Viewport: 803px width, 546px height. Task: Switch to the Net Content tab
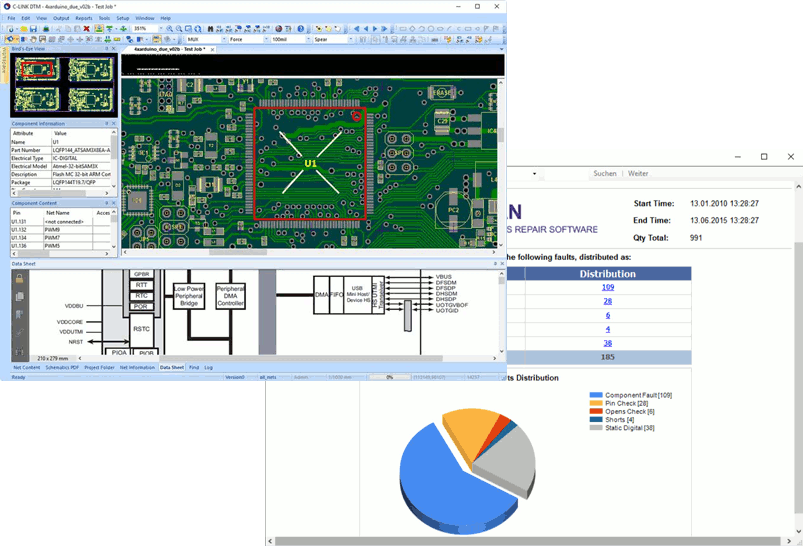[x=26, y=367]
